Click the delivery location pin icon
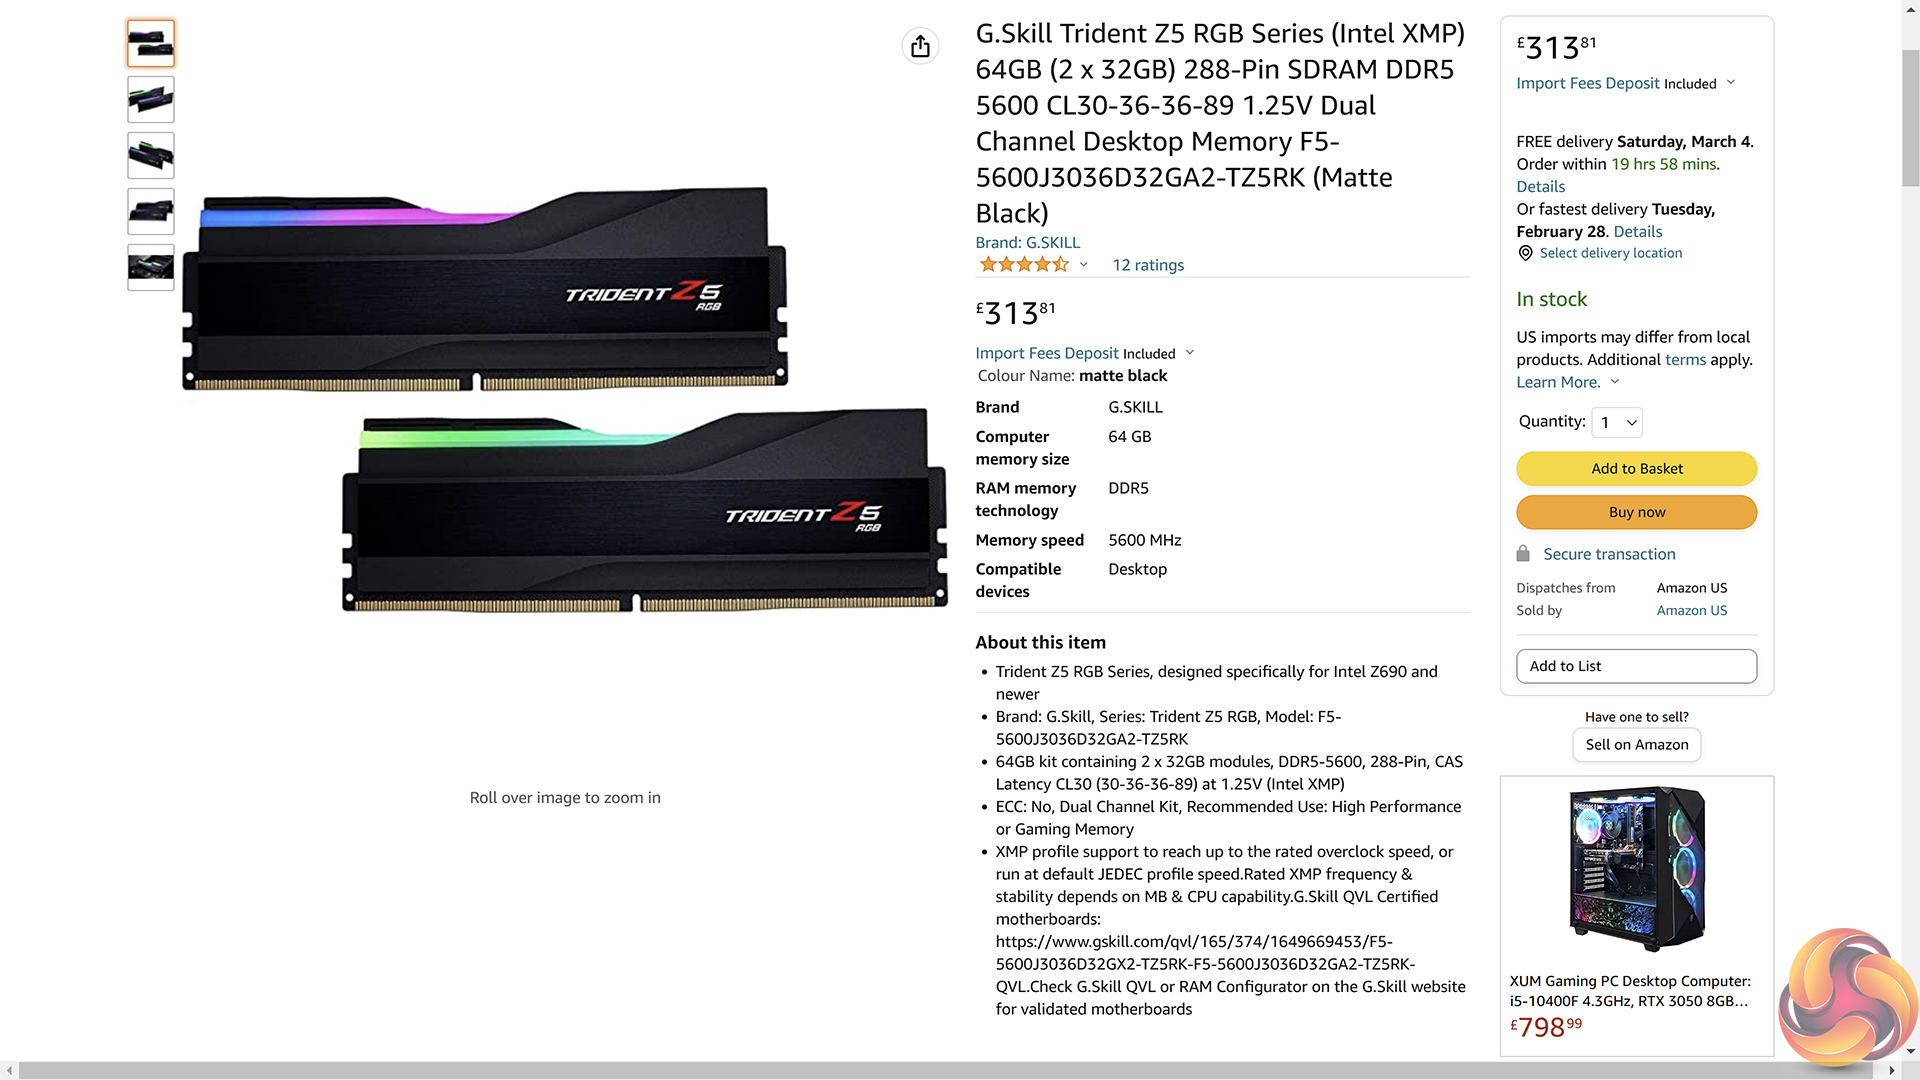 pos(1525,253)
